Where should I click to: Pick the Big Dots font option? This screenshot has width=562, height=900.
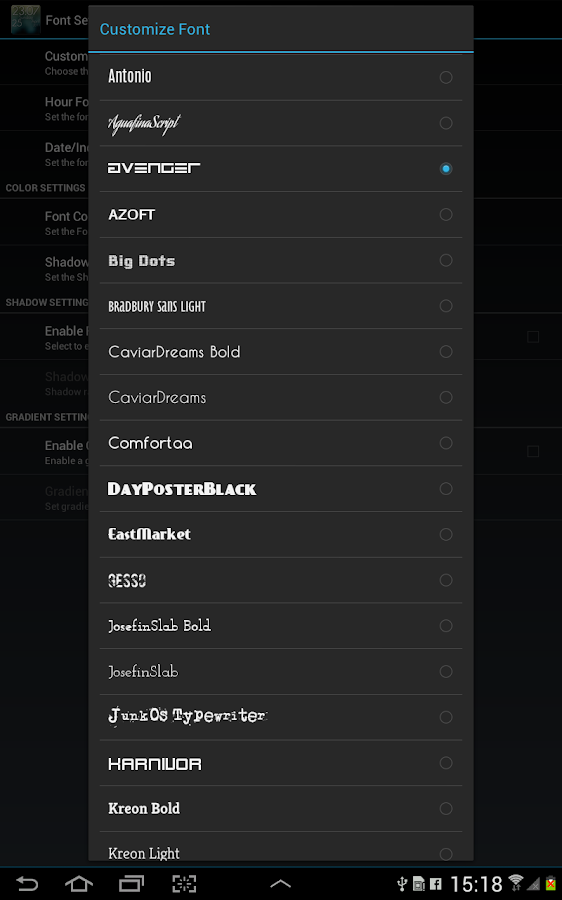[281, 261]
